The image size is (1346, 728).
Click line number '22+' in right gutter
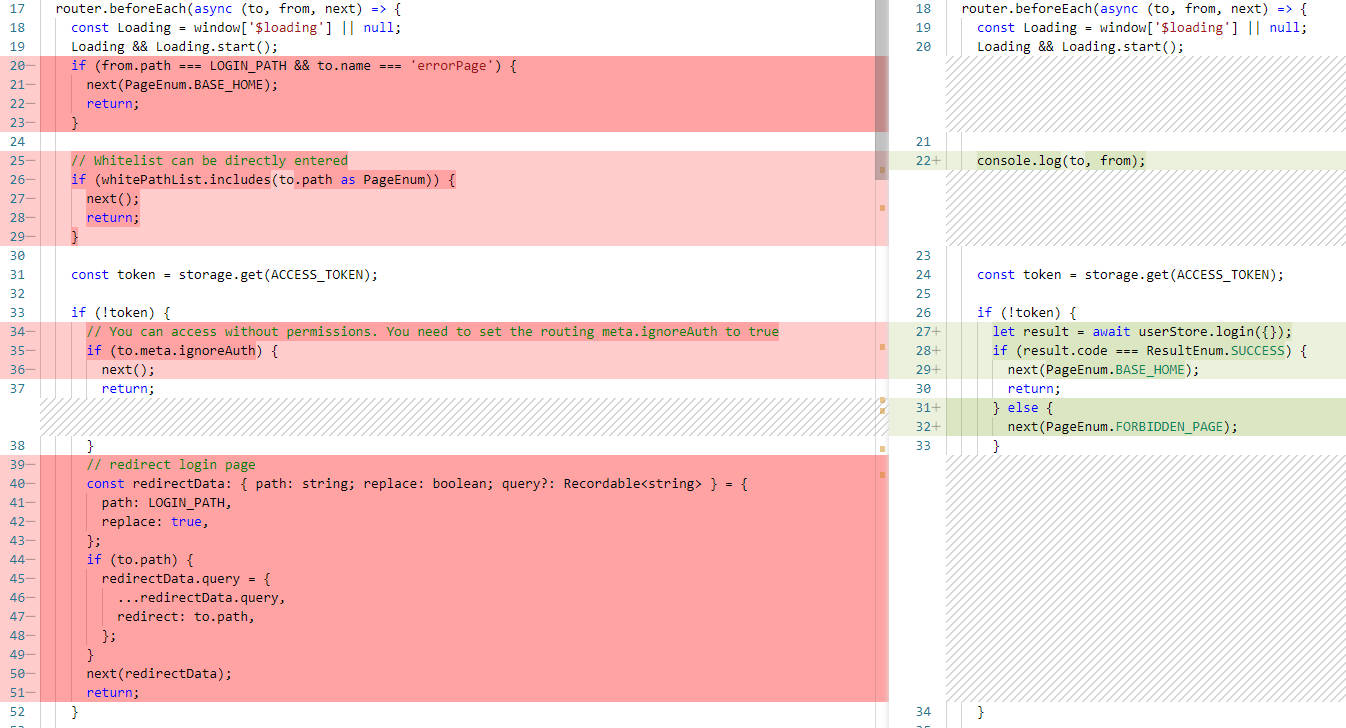[x=927, y=160]
